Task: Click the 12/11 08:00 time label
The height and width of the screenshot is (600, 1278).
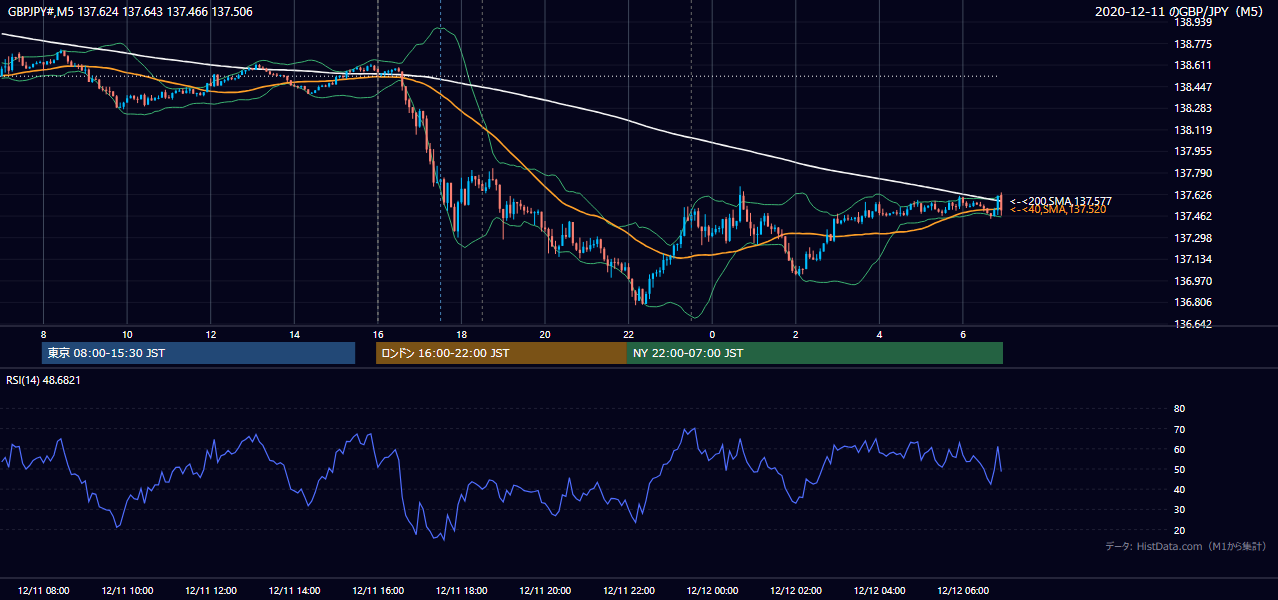Action: [x=43, y=591]
